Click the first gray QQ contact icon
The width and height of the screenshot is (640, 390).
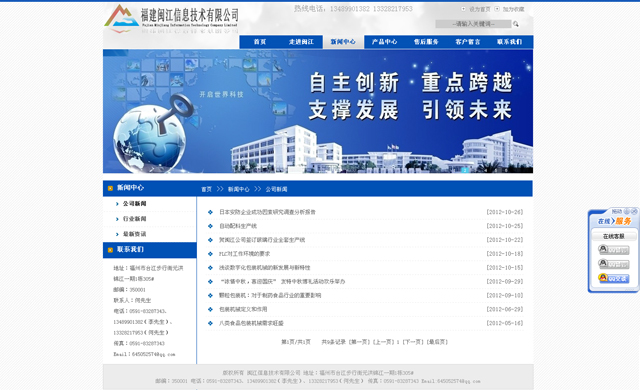(614, 249)
